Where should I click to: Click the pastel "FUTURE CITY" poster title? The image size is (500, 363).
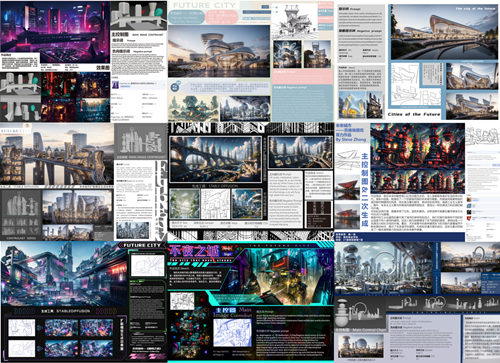204,5
